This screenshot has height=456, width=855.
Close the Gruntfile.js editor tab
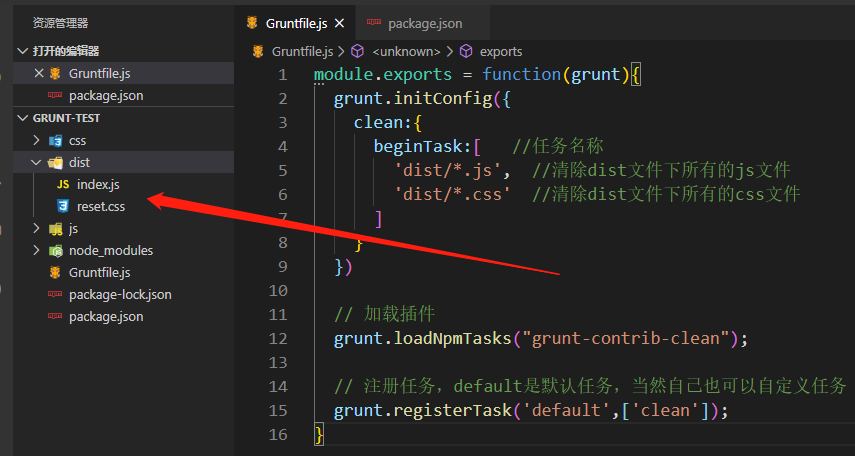click(339, 23)
